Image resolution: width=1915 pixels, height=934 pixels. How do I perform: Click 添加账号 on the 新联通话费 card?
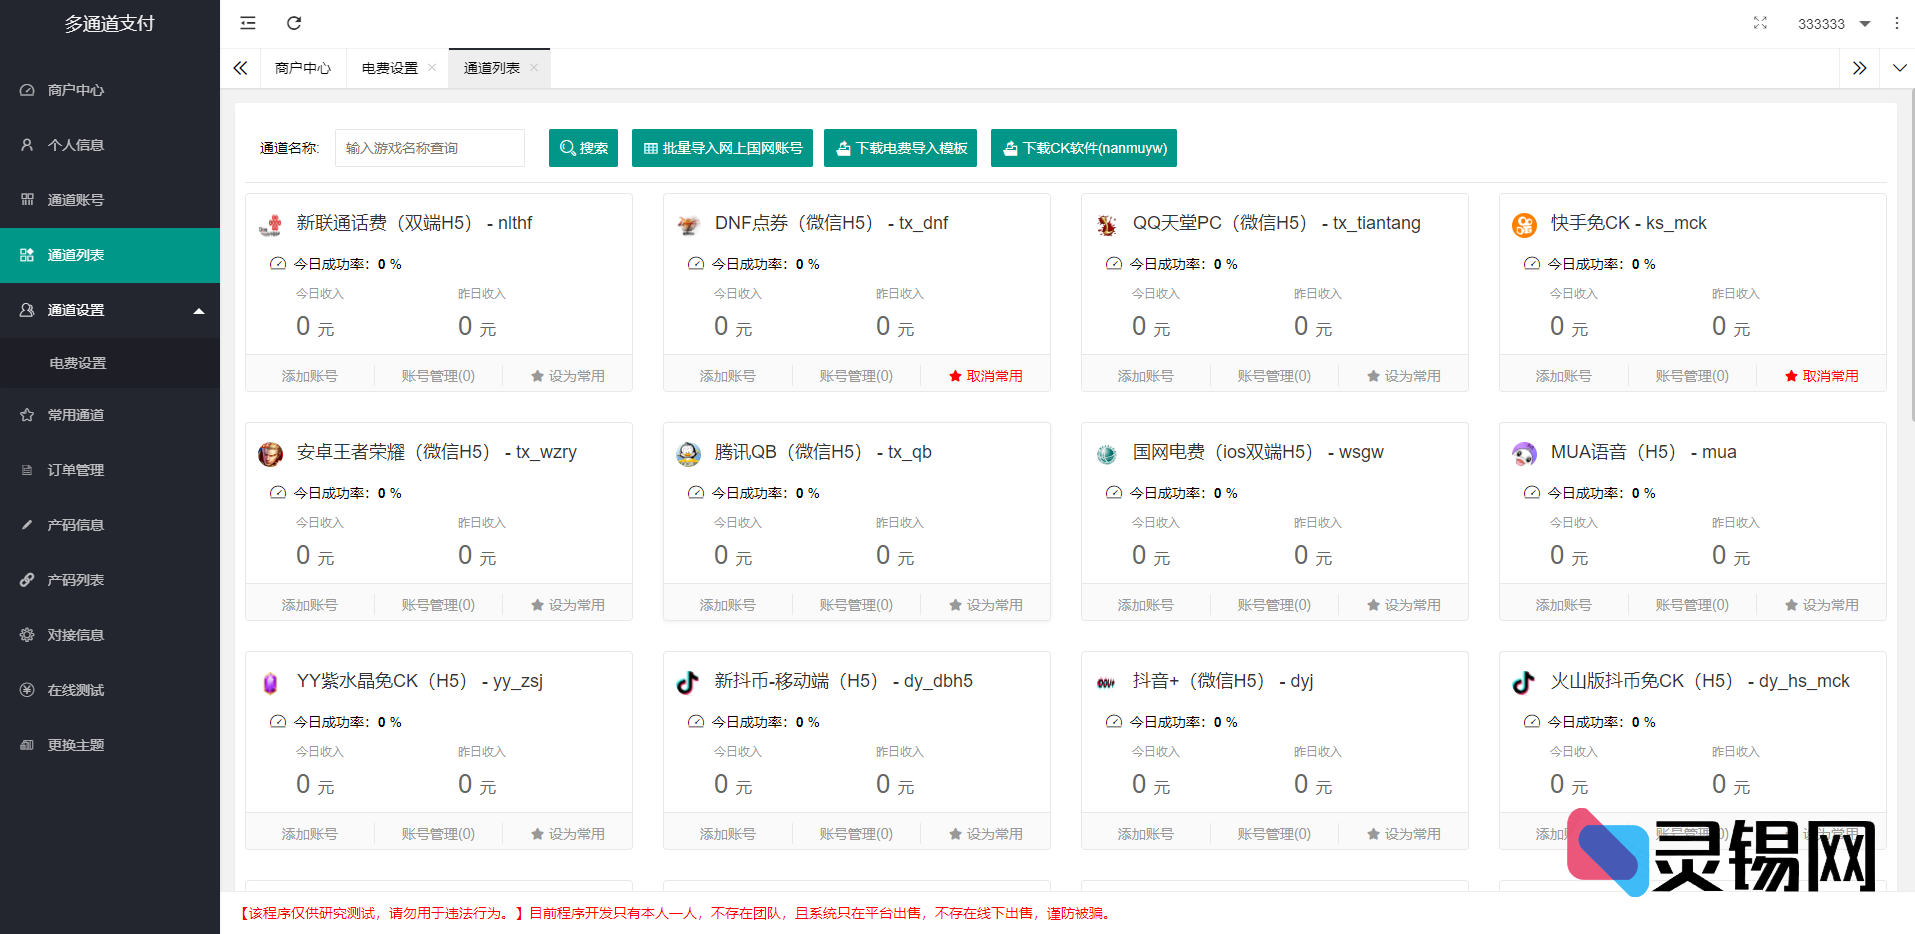[310, 374]
